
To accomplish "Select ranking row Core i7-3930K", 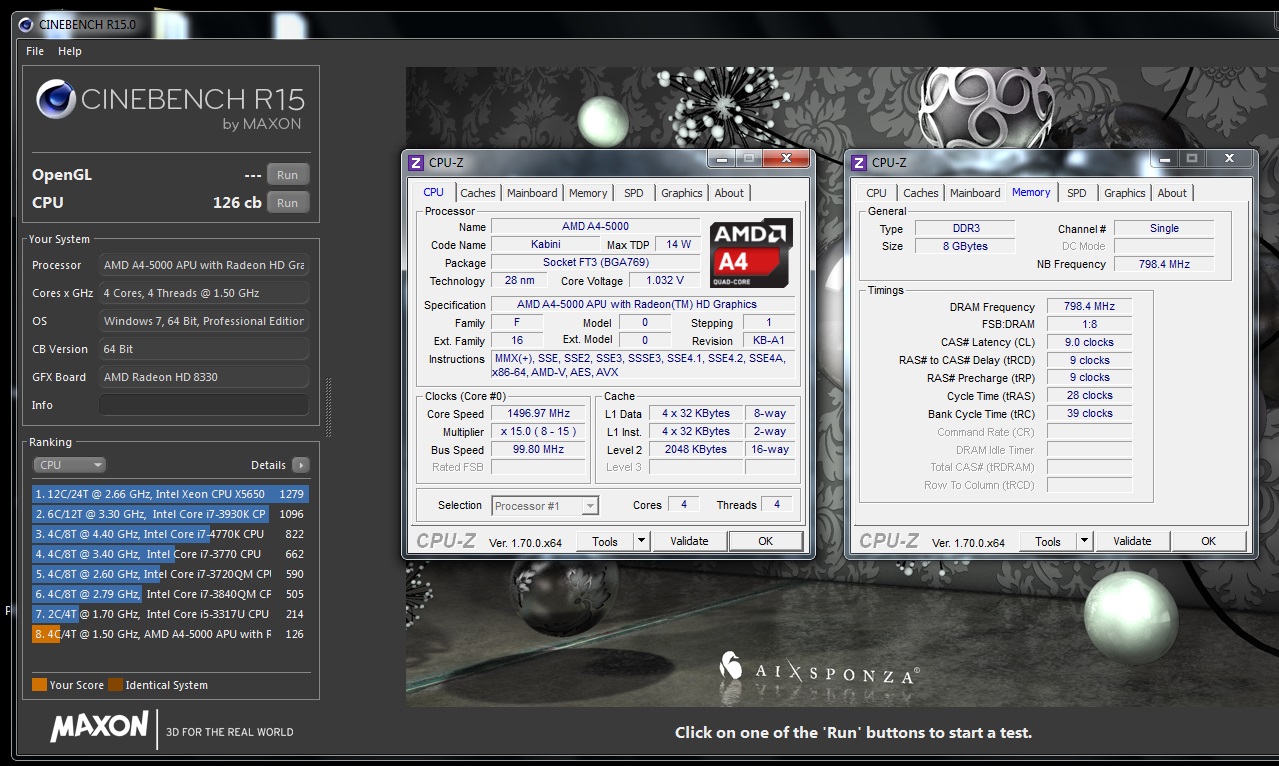I will [170, 514].
